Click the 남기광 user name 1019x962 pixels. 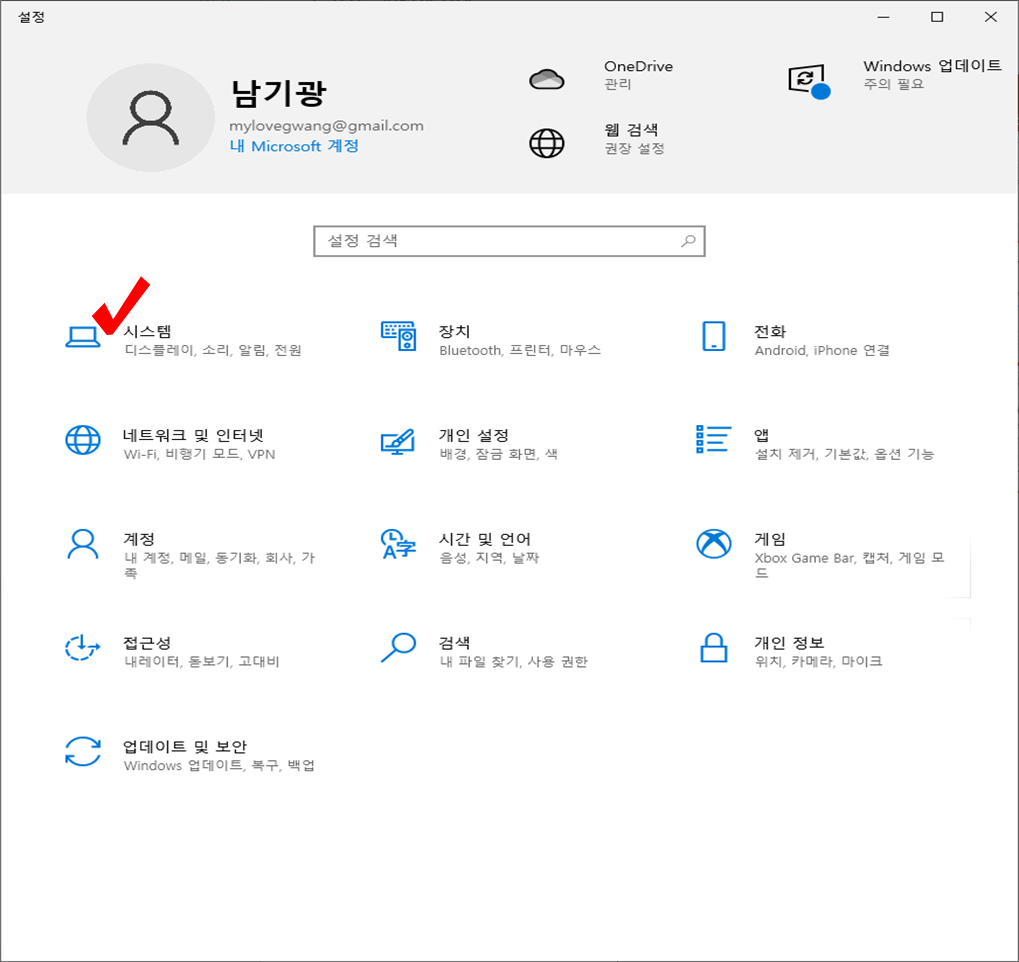[278, 93]
